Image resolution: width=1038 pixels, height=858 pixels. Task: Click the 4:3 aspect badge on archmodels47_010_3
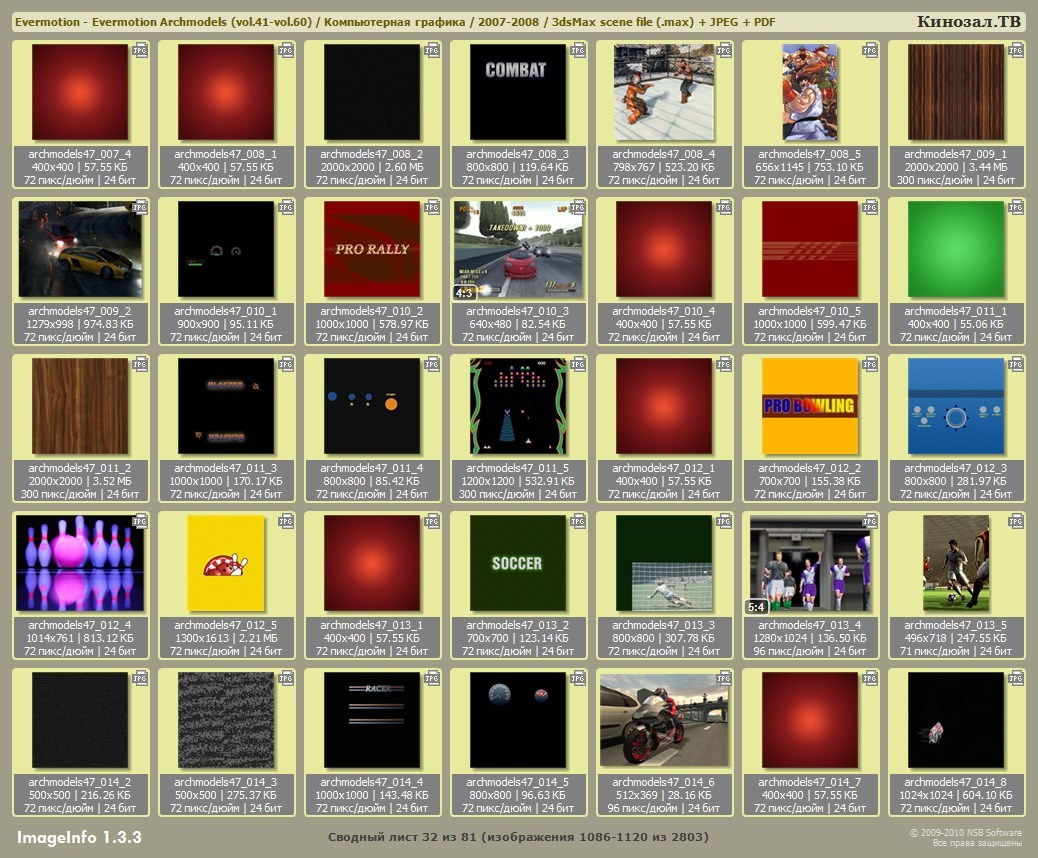click(463, 293)
